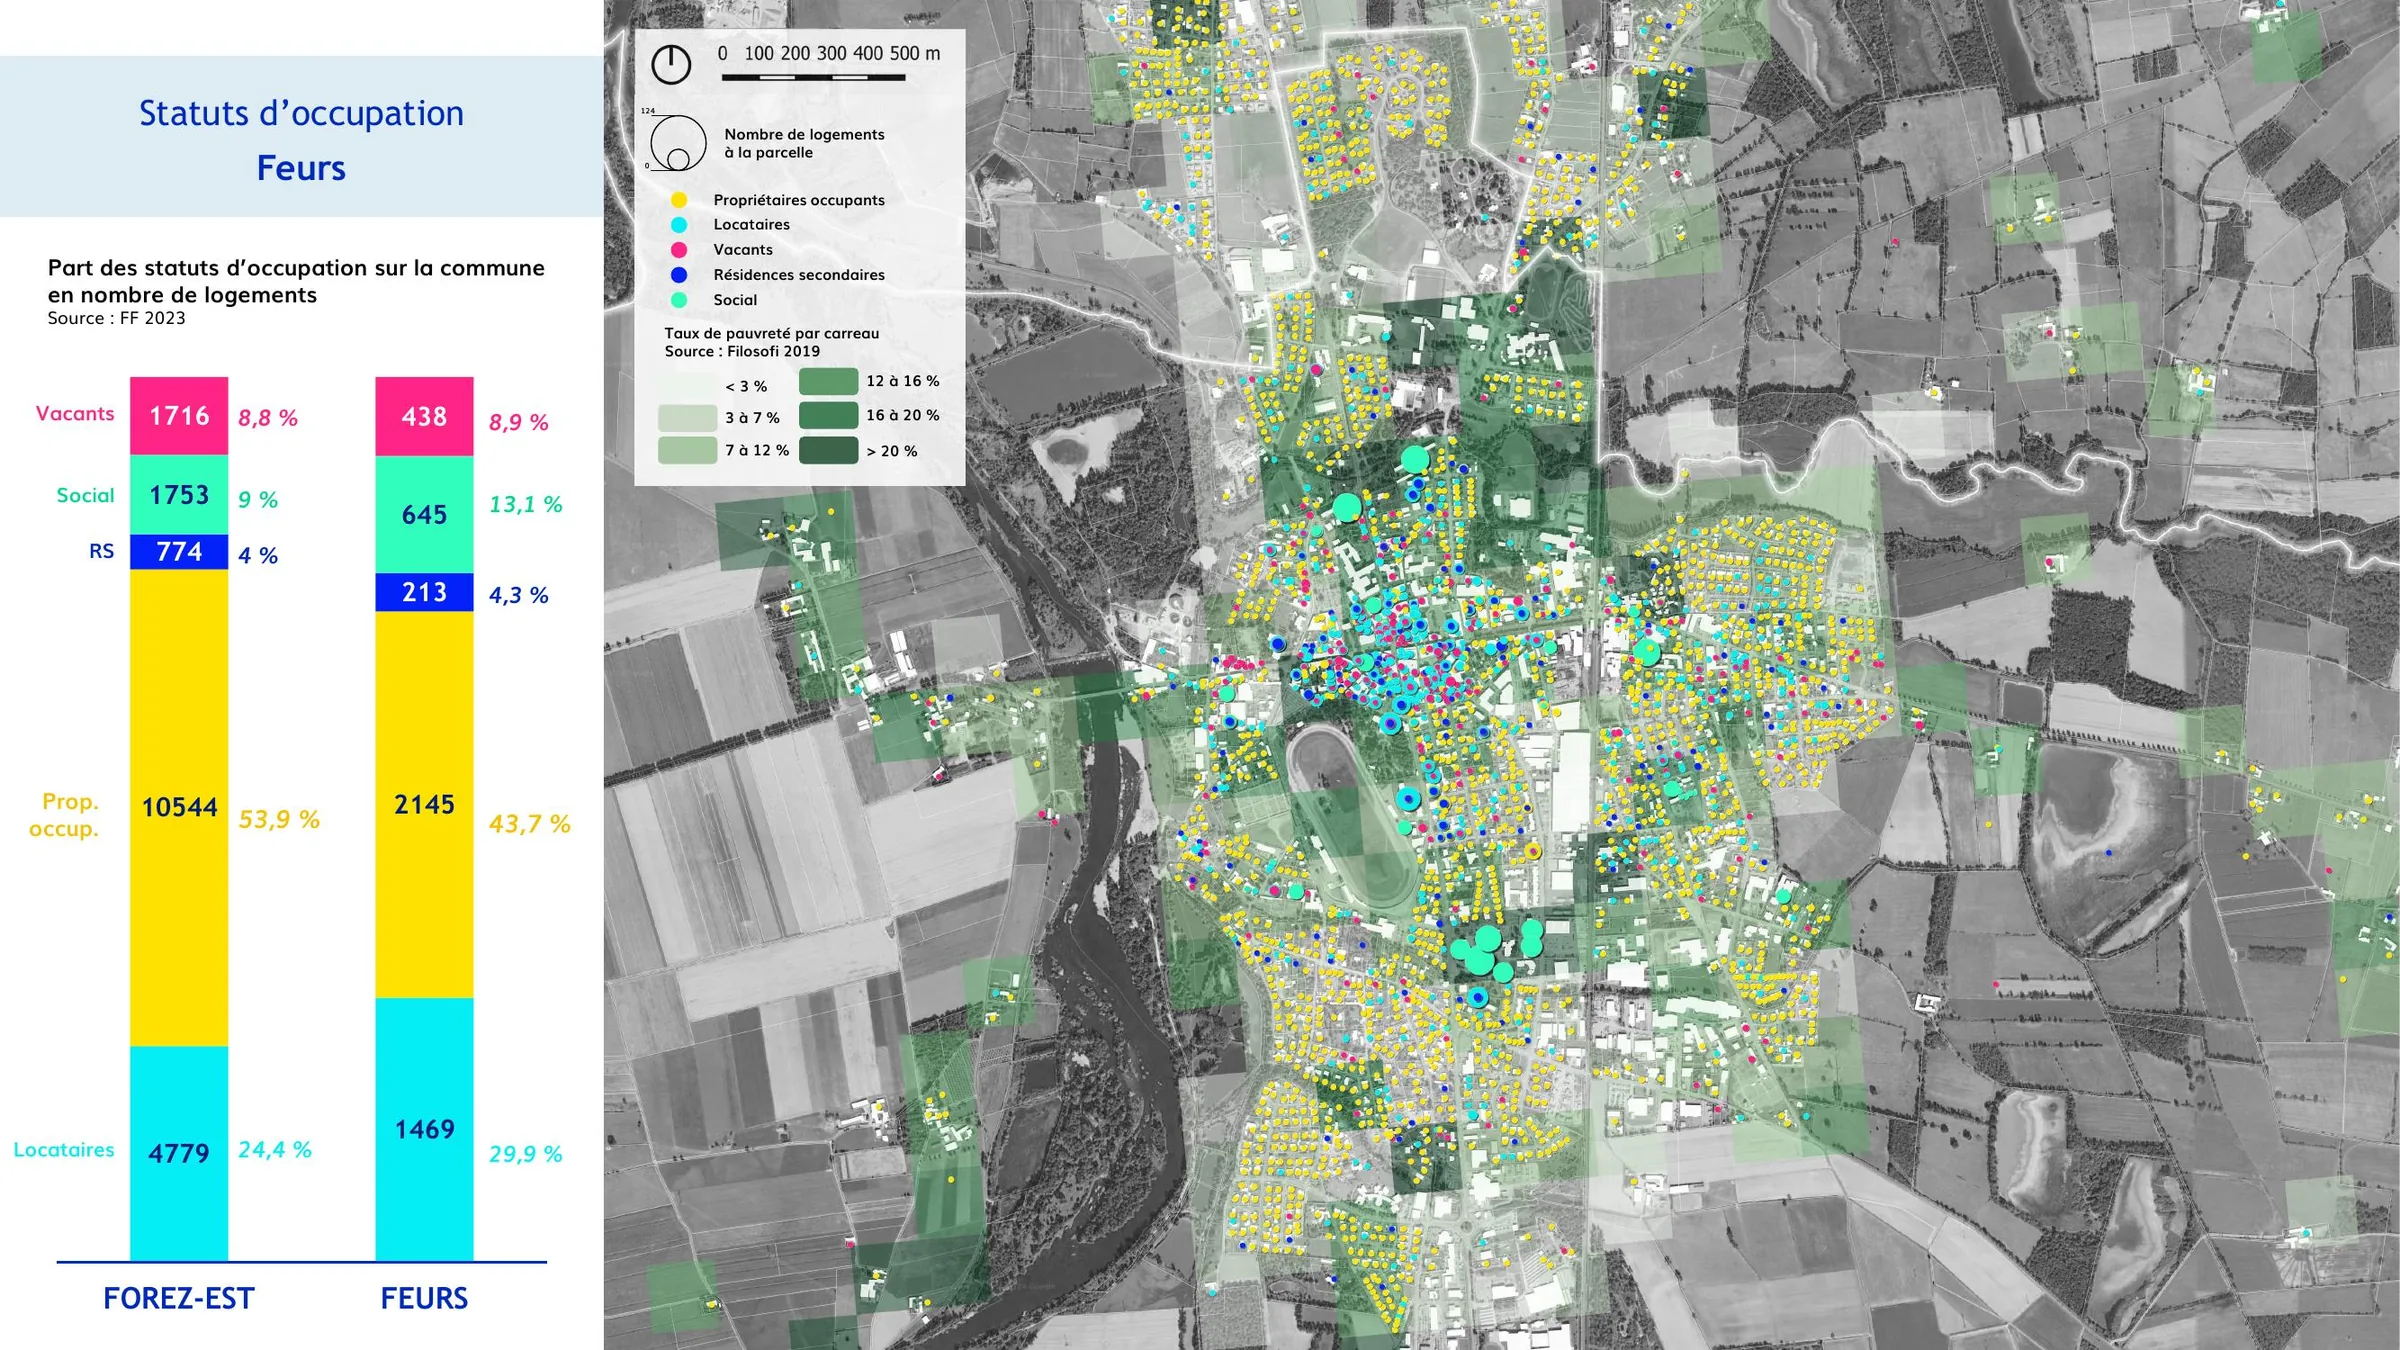Click the Forez-Est owners segment 10544
The height and width of the screenshot is (1350, 2400).
(179, 808)
